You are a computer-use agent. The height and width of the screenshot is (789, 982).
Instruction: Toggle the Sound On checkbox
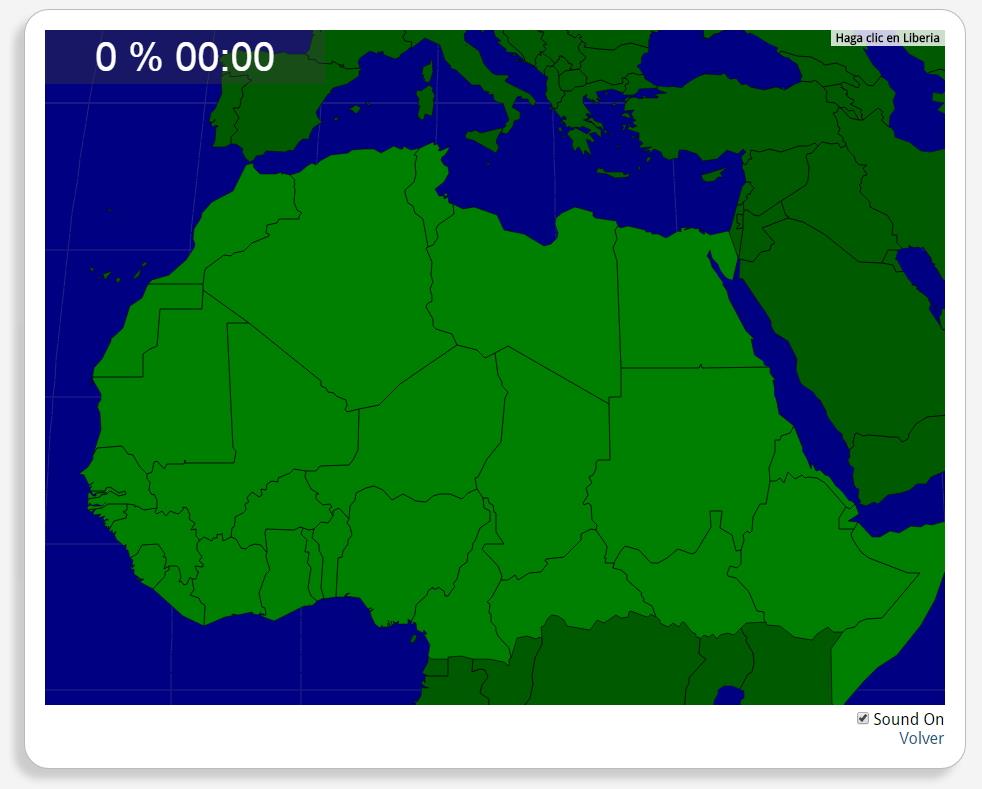(863, 718)
